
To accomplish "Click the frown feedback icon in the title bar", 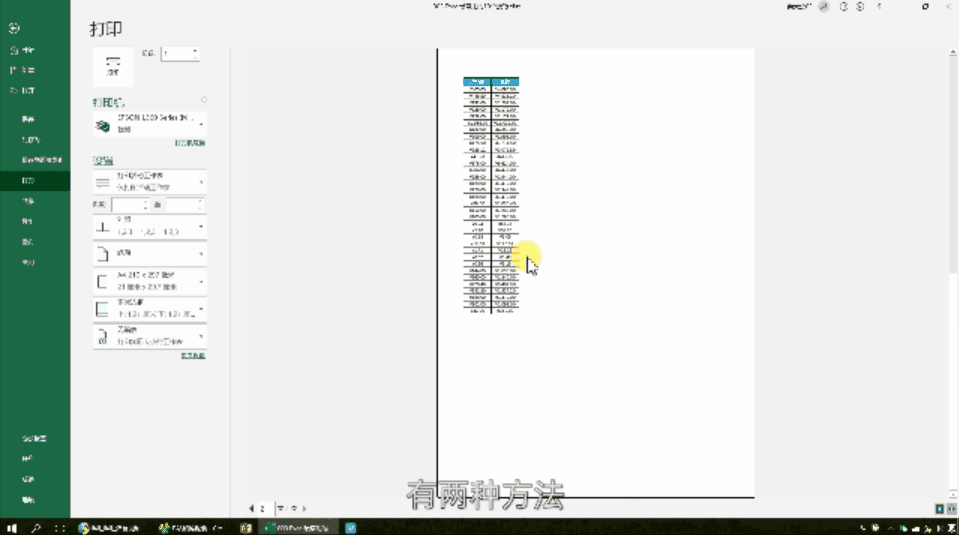I will tap(861, 7).
